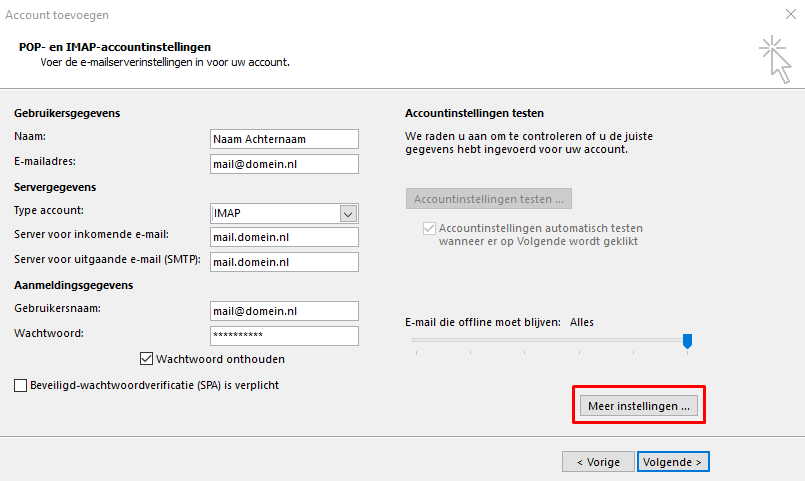Viewport: 805px width, 481px height.
Task: Open Meer instellingen
Action: click(637, 406)
